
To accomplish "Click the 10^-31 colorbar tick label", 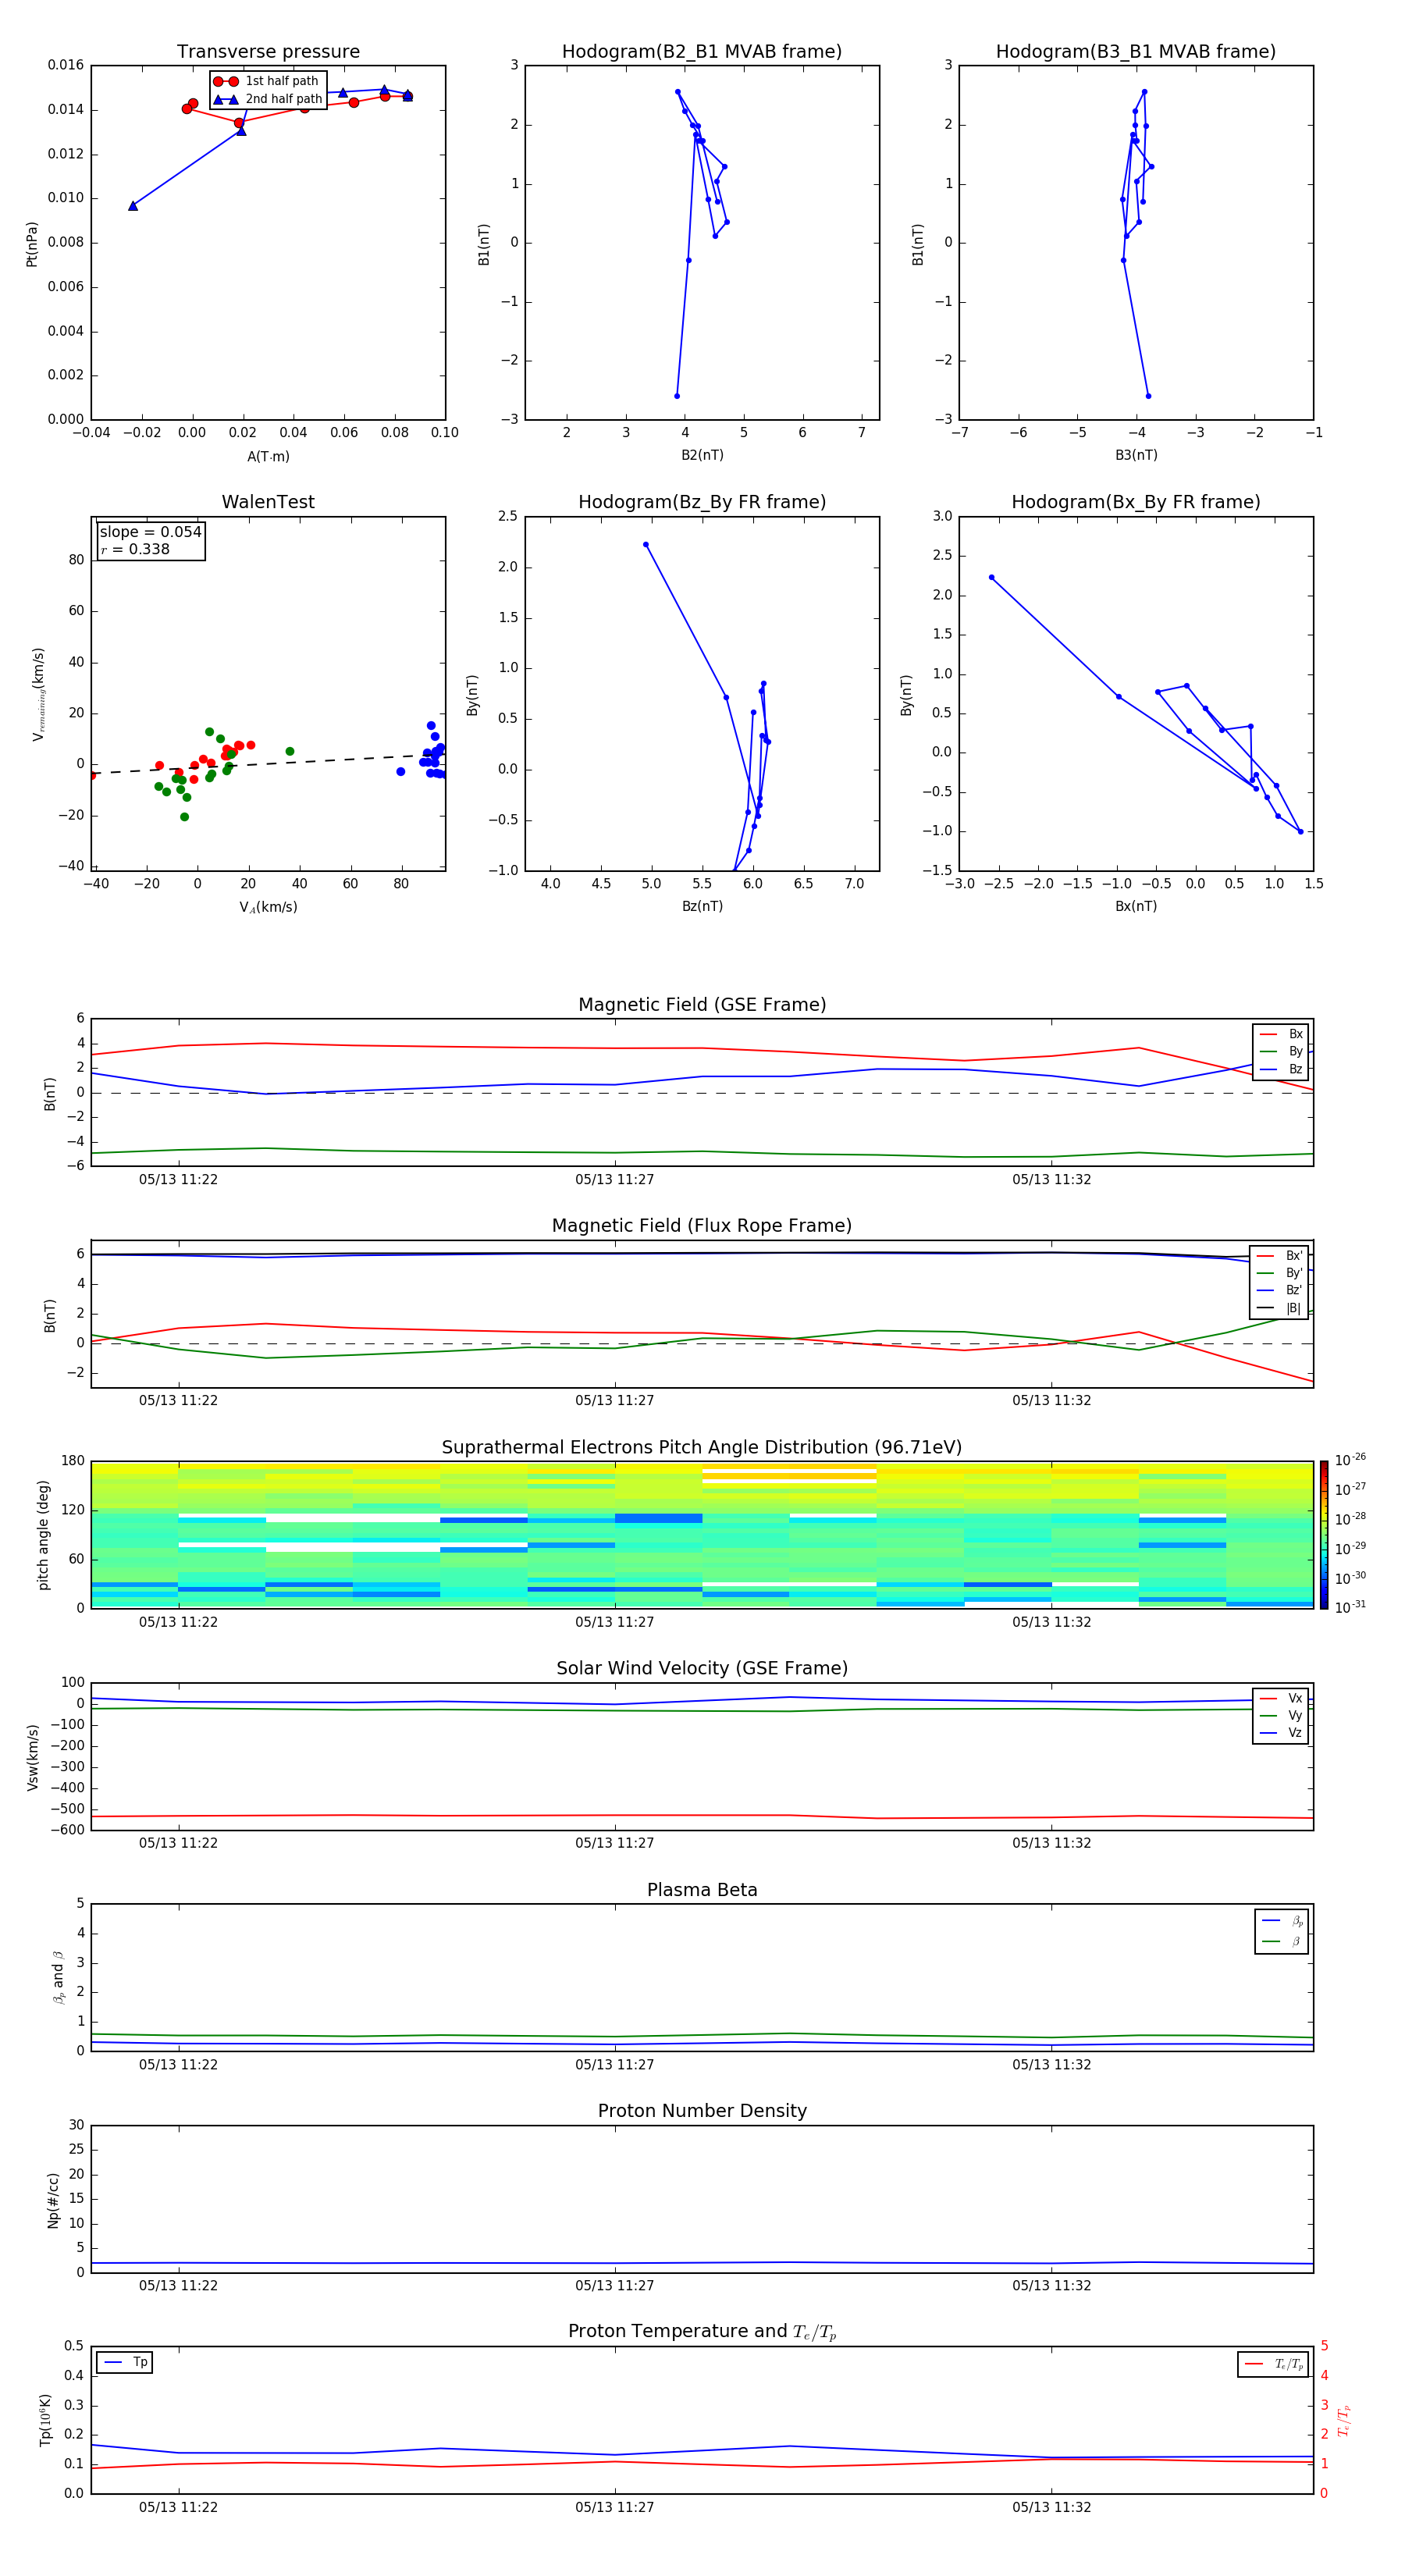I will [x=1350, y=1607].
